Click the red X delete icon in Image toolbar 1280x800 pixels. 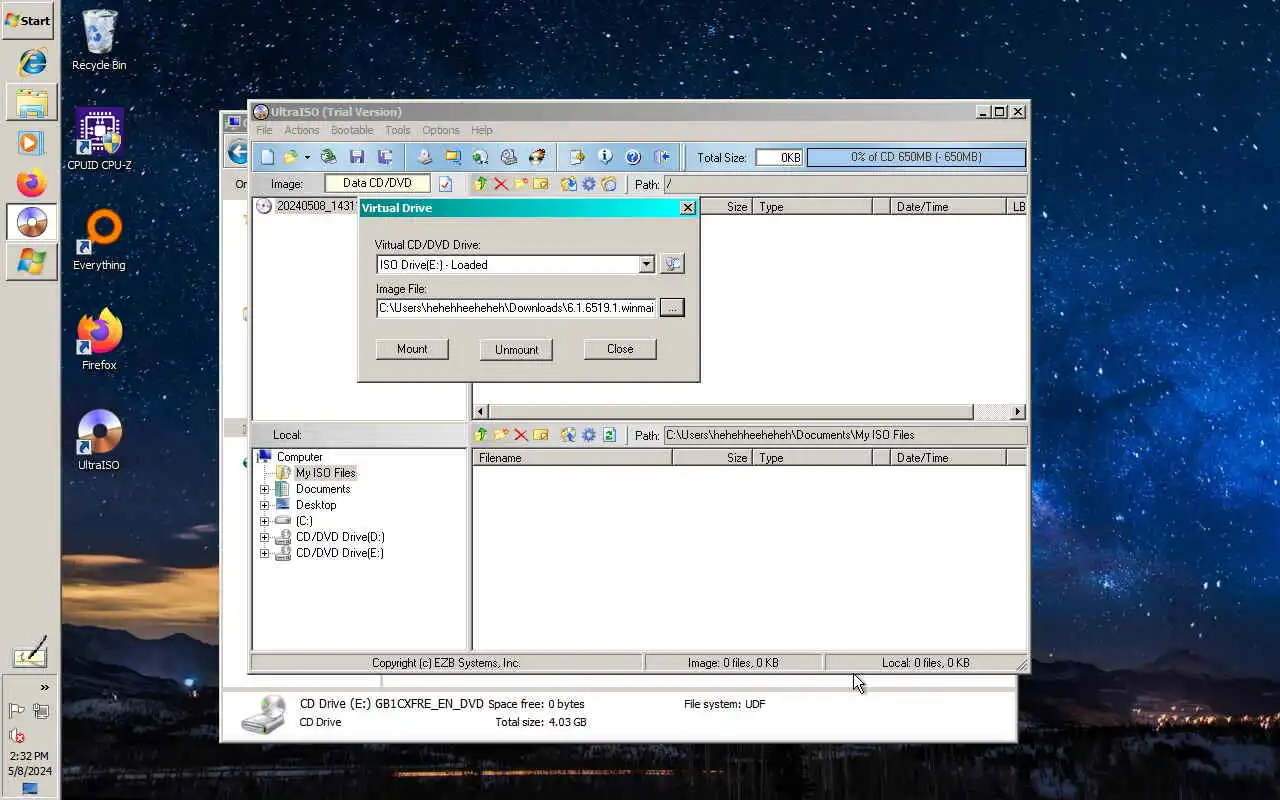point(501,184)
